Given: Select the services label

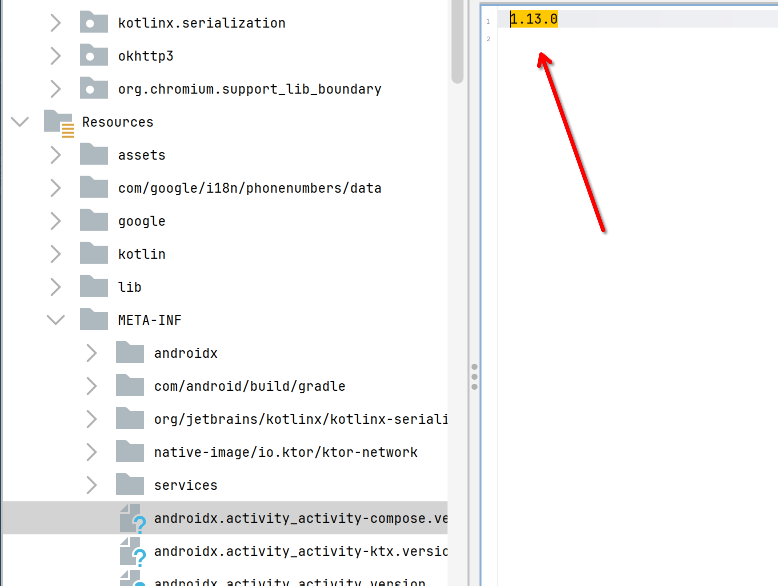Looking at the screenshot, I should pyautogui.click(x=186, y=485).
